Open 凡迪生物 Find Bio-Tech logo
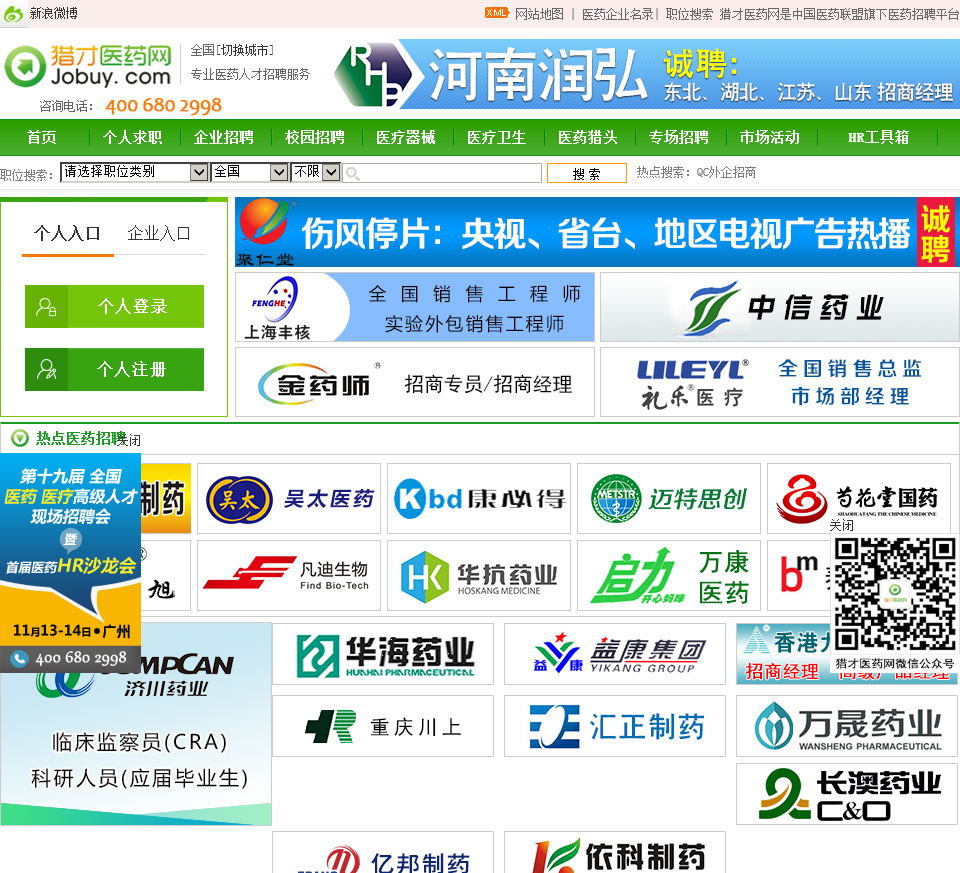The height and width of the screenshot is (873, 960). [289, 575]
